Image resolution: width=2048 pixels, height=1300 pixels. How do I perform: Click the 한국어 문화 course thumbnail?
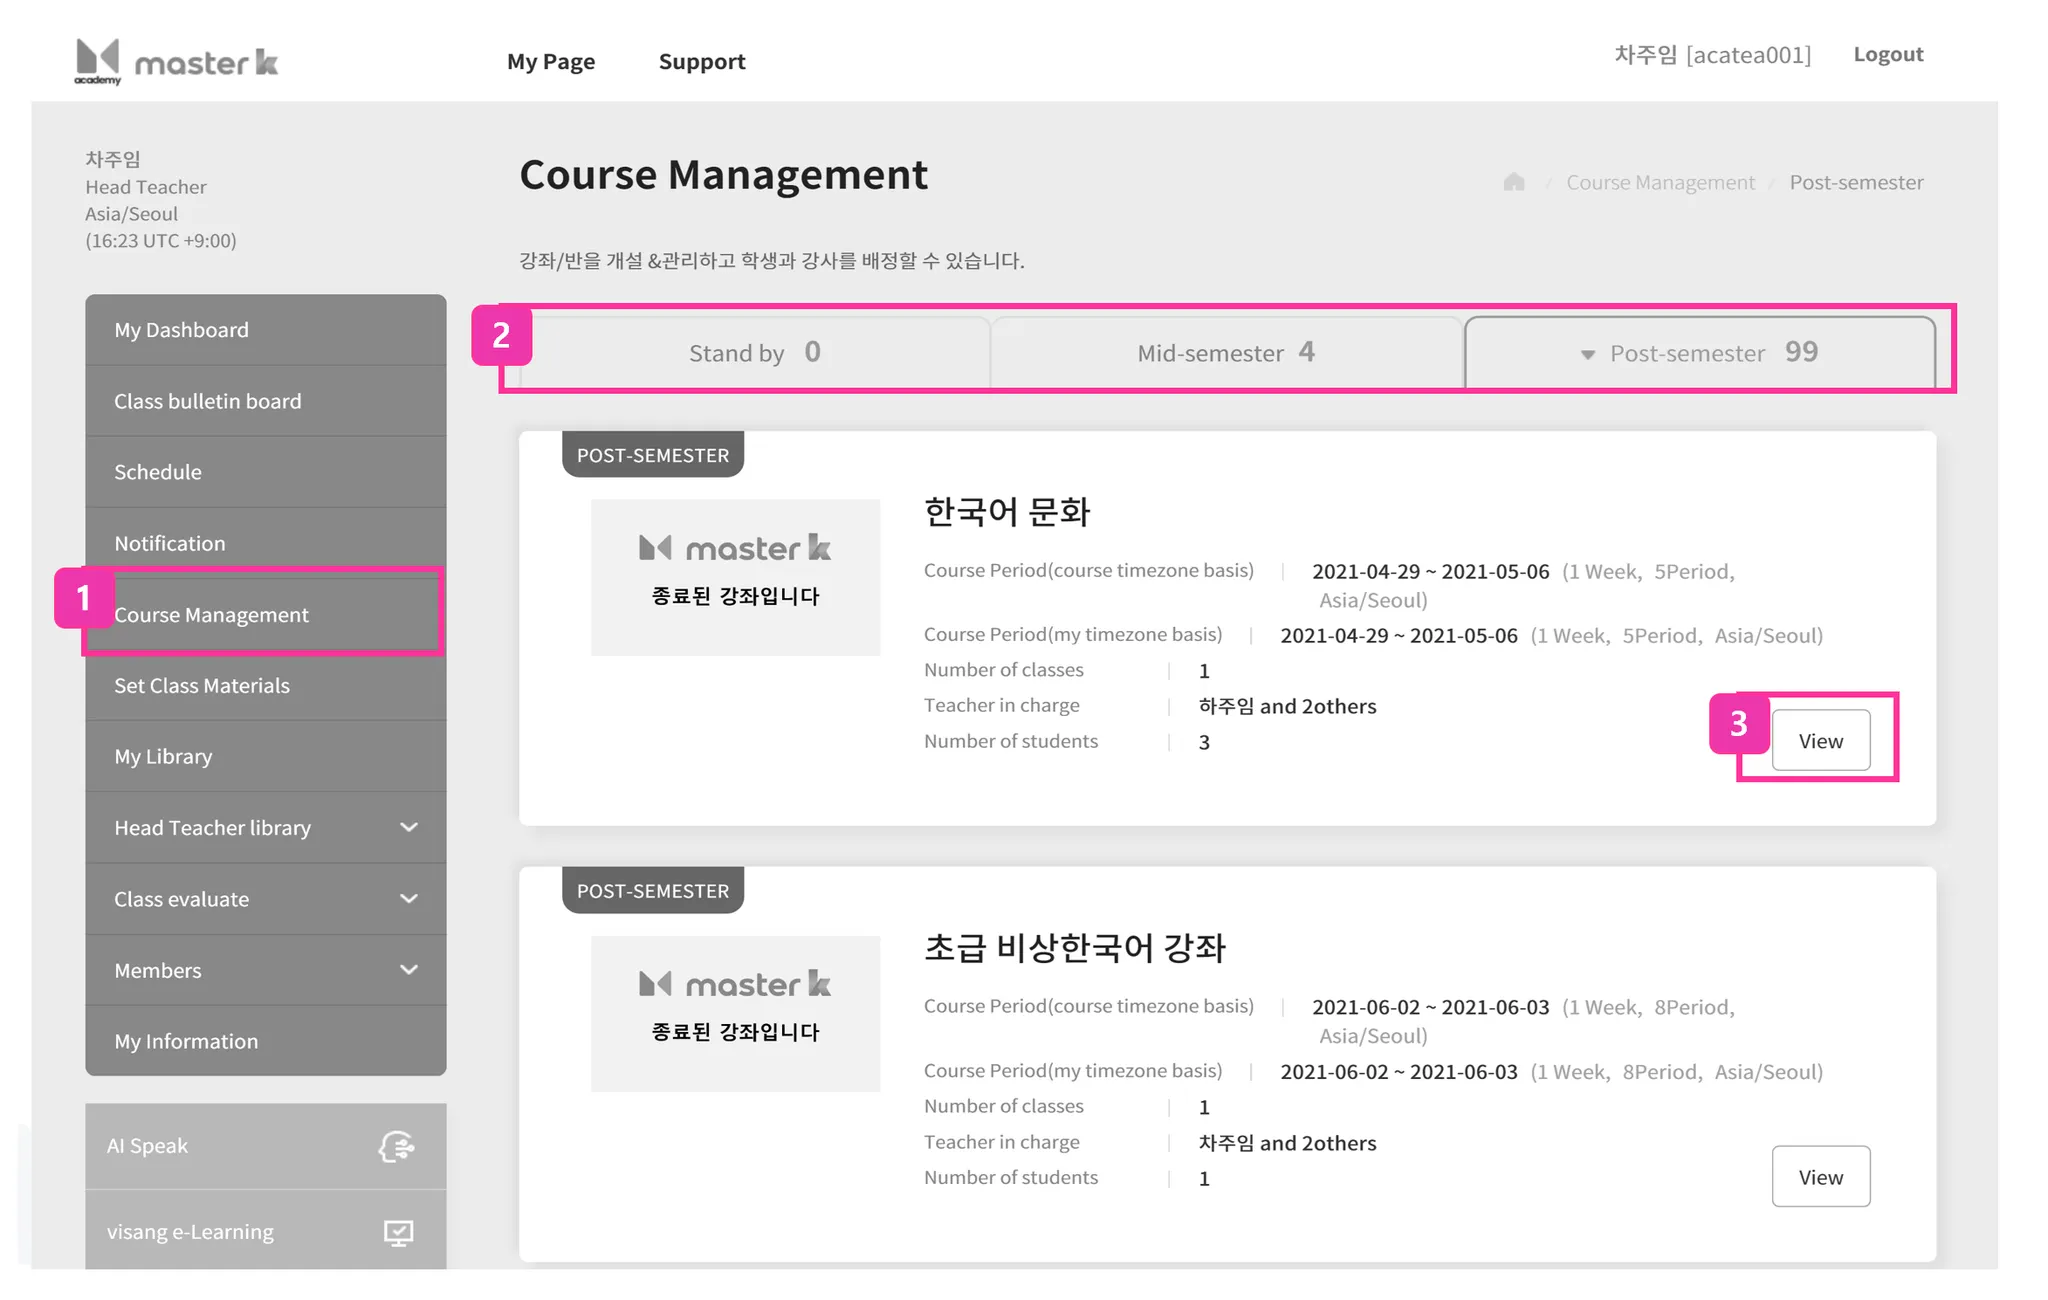pyautogui.click(x=735, y=577)
